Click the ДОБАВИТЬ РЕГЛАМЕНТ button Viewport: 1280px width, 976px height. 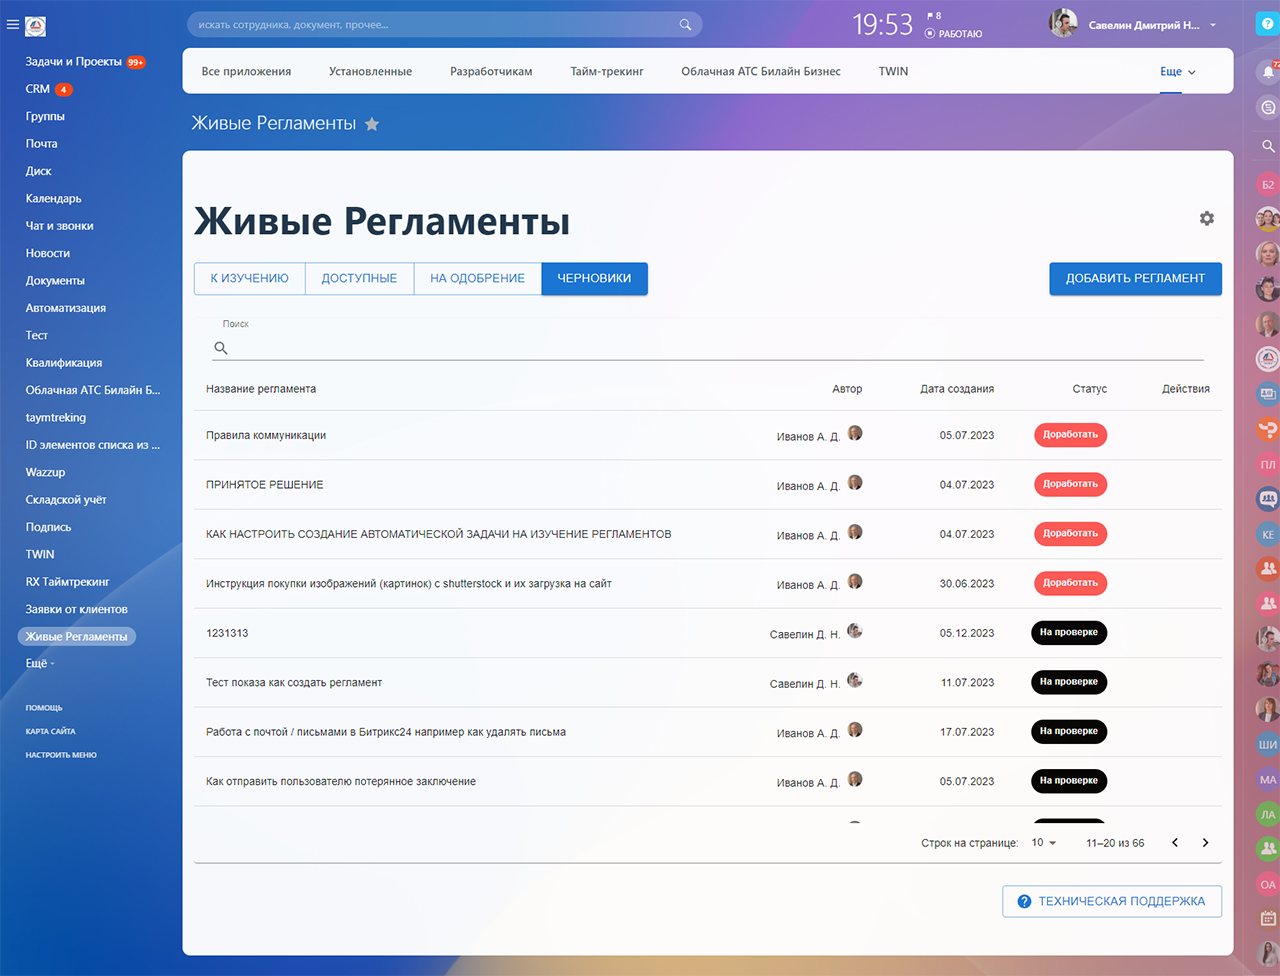point(1135,279)
